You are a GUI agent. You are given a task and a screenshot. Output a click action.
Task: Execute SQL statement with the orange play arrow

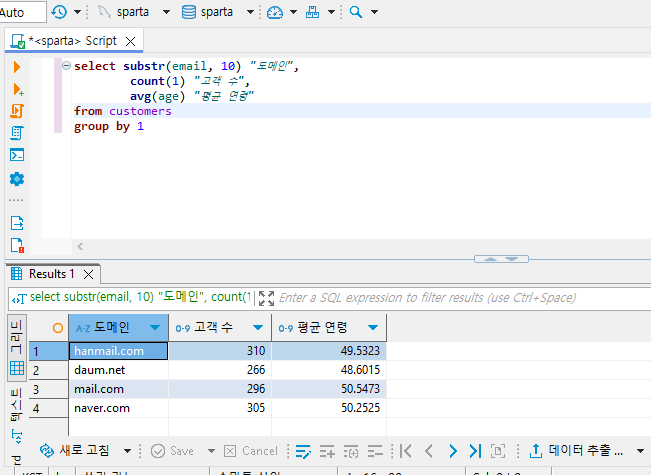coord(17,67)
